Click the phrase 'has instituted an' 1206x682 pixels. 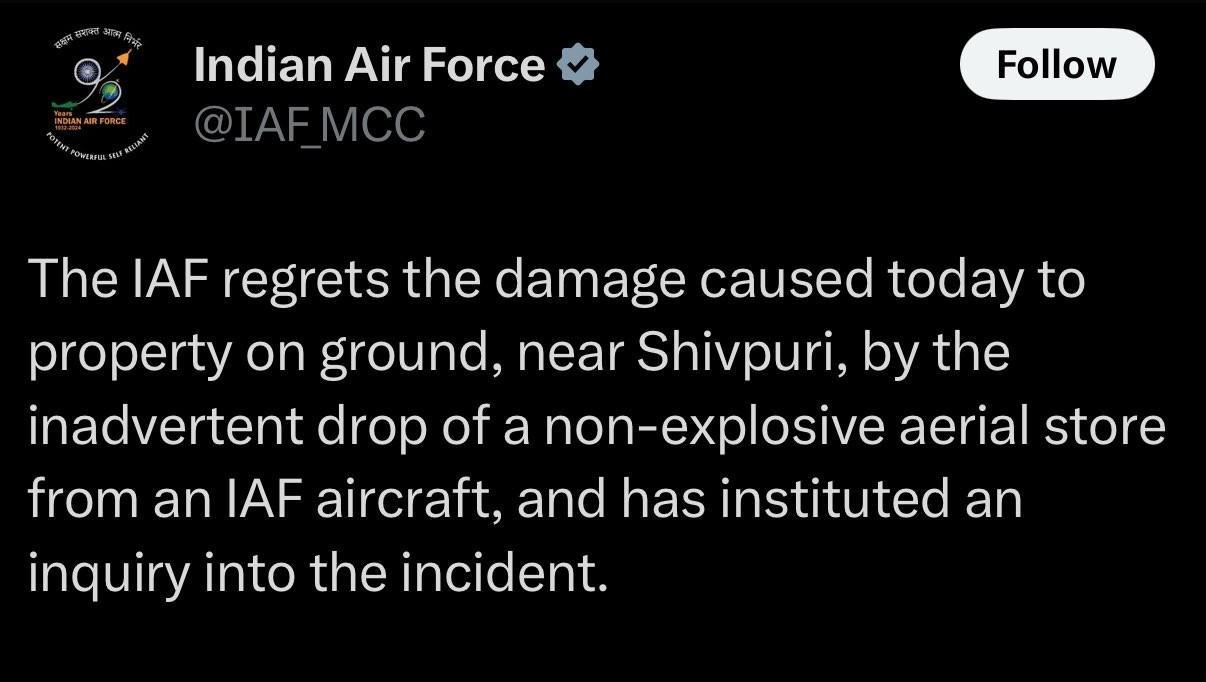coord(822,500)
